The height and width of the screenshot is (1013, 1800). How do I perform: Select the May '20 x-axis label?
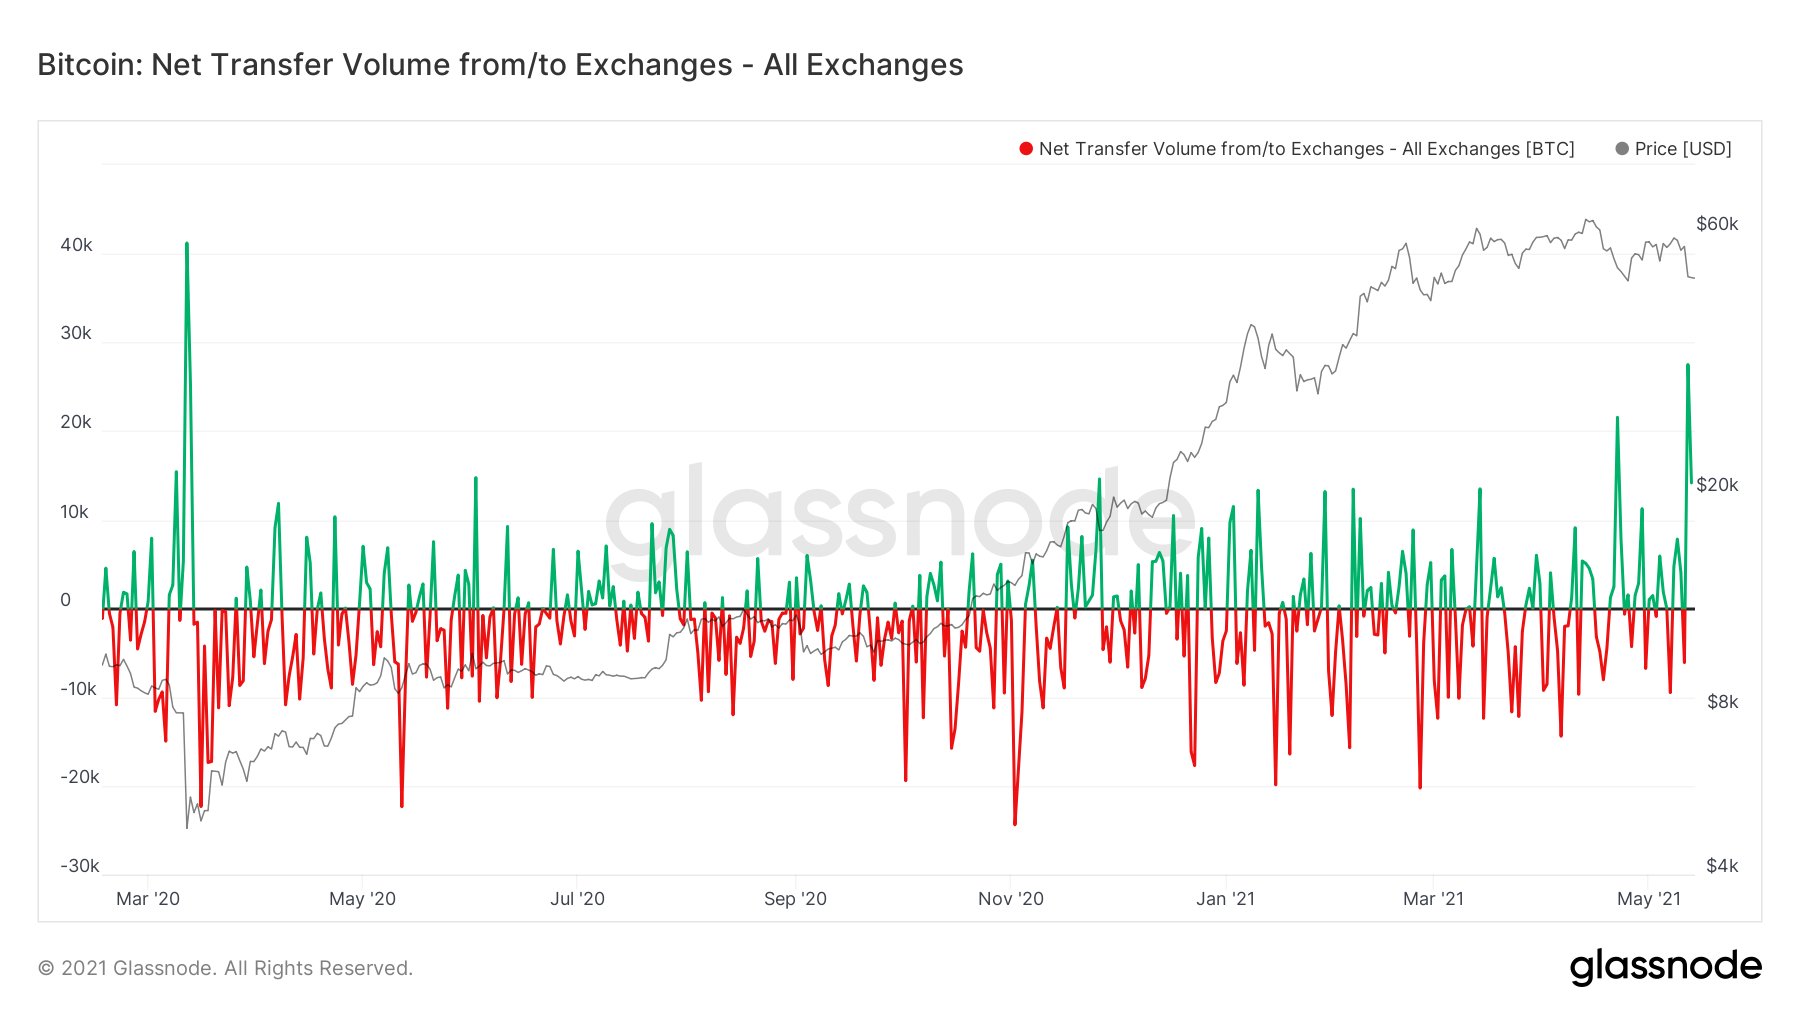pyautogui.click(x=362, y=898)
